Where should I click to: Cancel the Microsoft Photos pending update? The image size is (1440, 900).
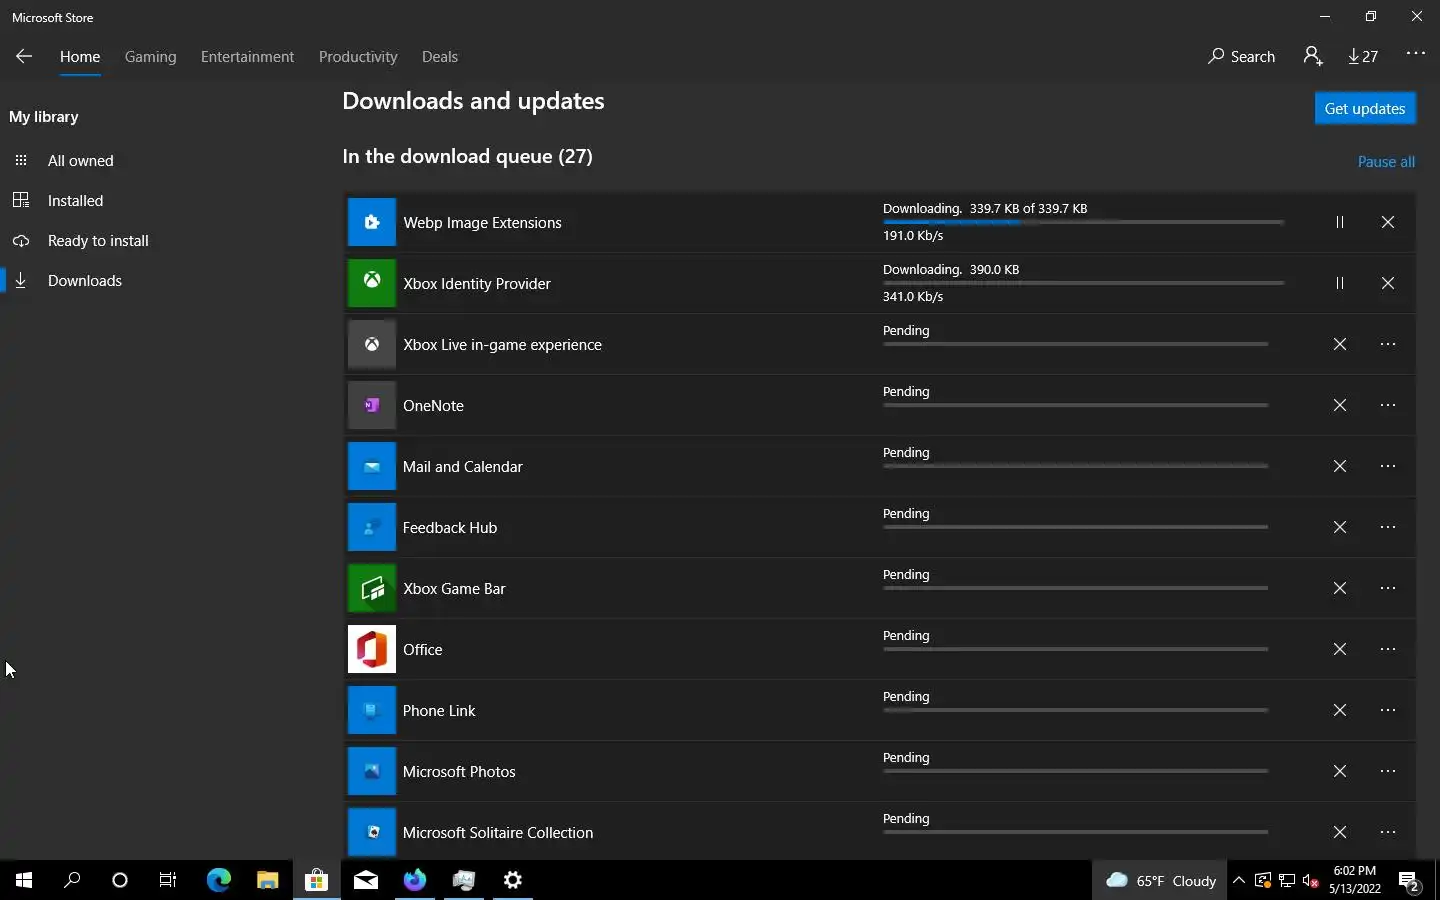coord(1340,771)
